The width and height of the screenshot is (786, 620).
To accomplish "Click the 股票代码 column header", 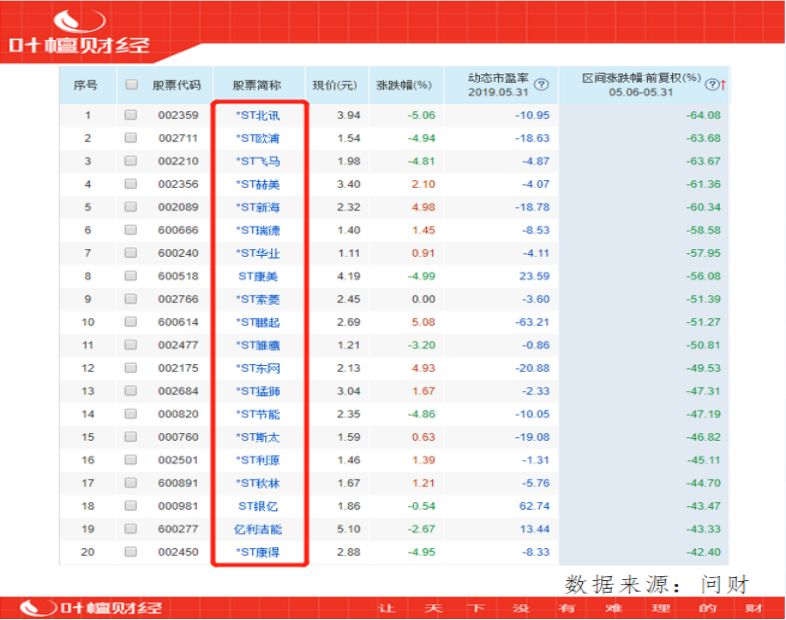I will tap(176, 85).
